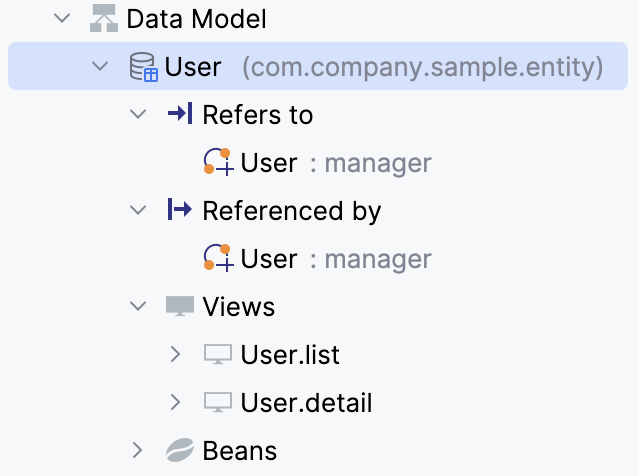Screen dimensions: 638x476
Task: Collapse the User entity node
Action: click(100, 67)
